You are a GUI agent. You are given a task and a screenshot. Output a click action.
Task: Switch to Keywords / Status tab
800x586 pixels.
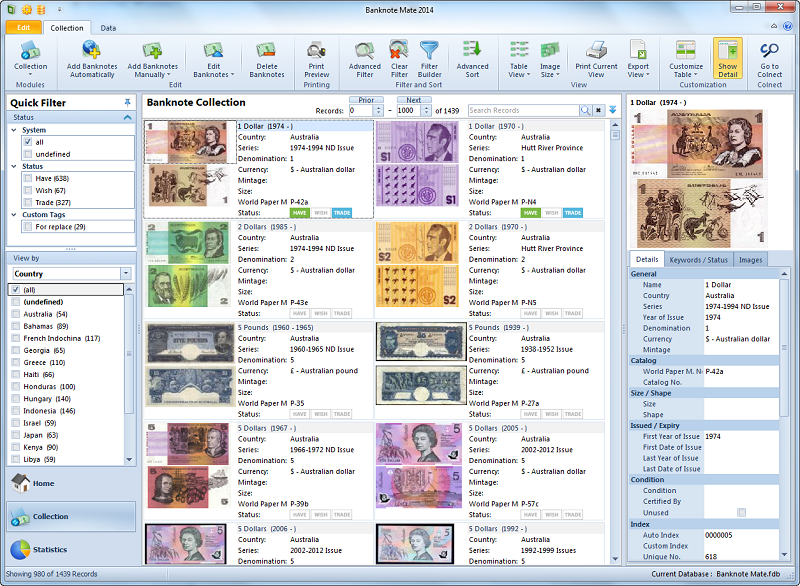coord(698,260)
